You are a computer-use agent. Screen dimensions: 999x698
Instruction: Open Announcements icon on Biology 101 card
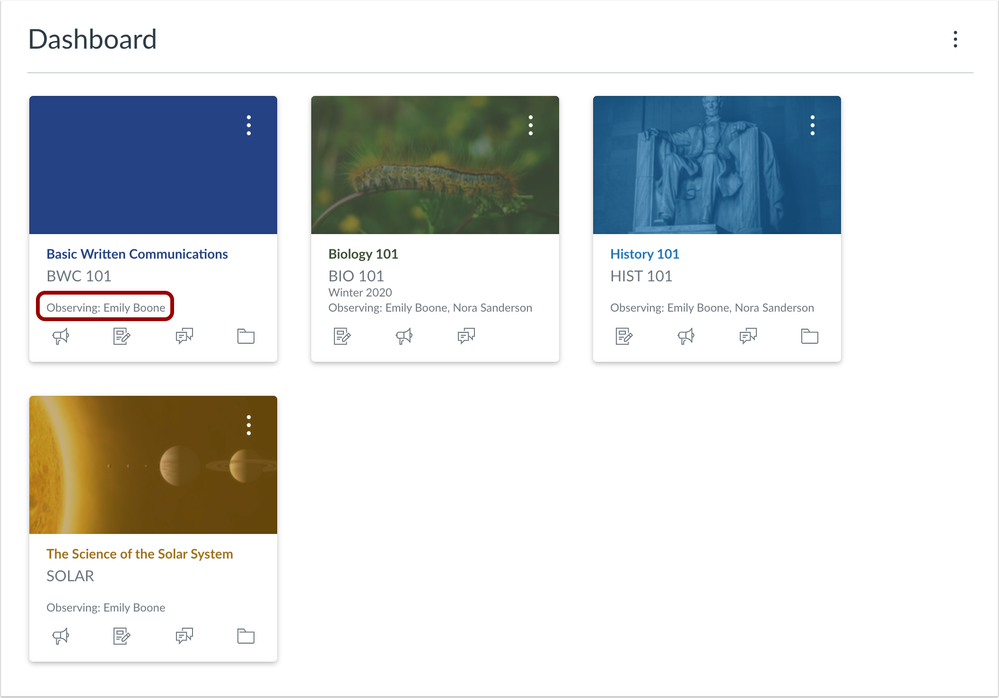pyautogui.click(x=404, y=337)
